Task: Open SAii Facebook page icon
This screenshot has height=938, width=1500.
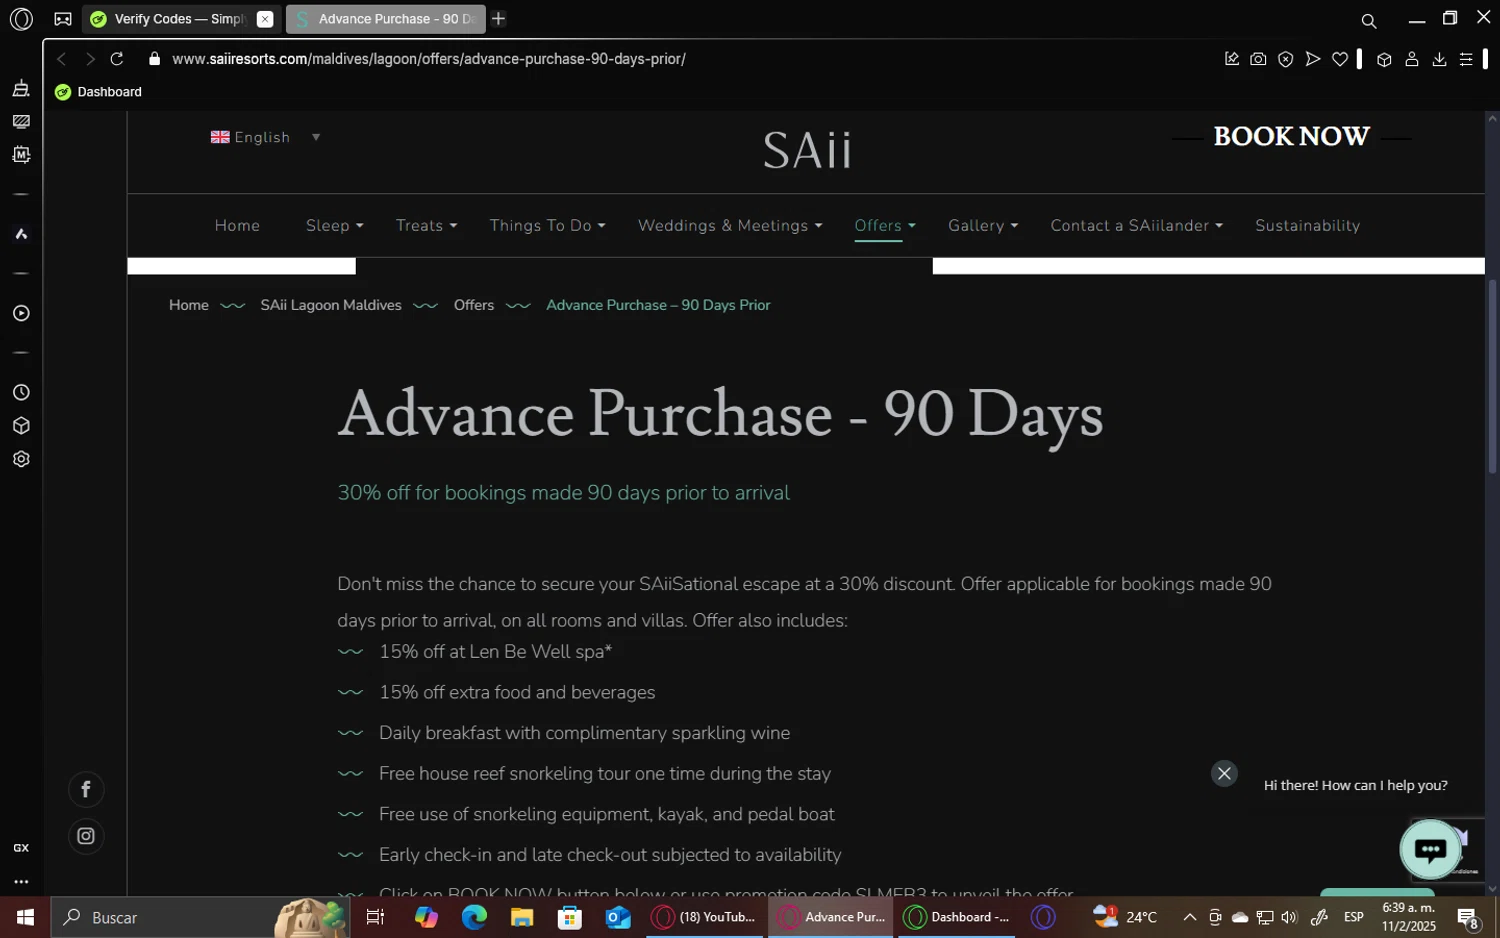Action: [x=86, y=790]
